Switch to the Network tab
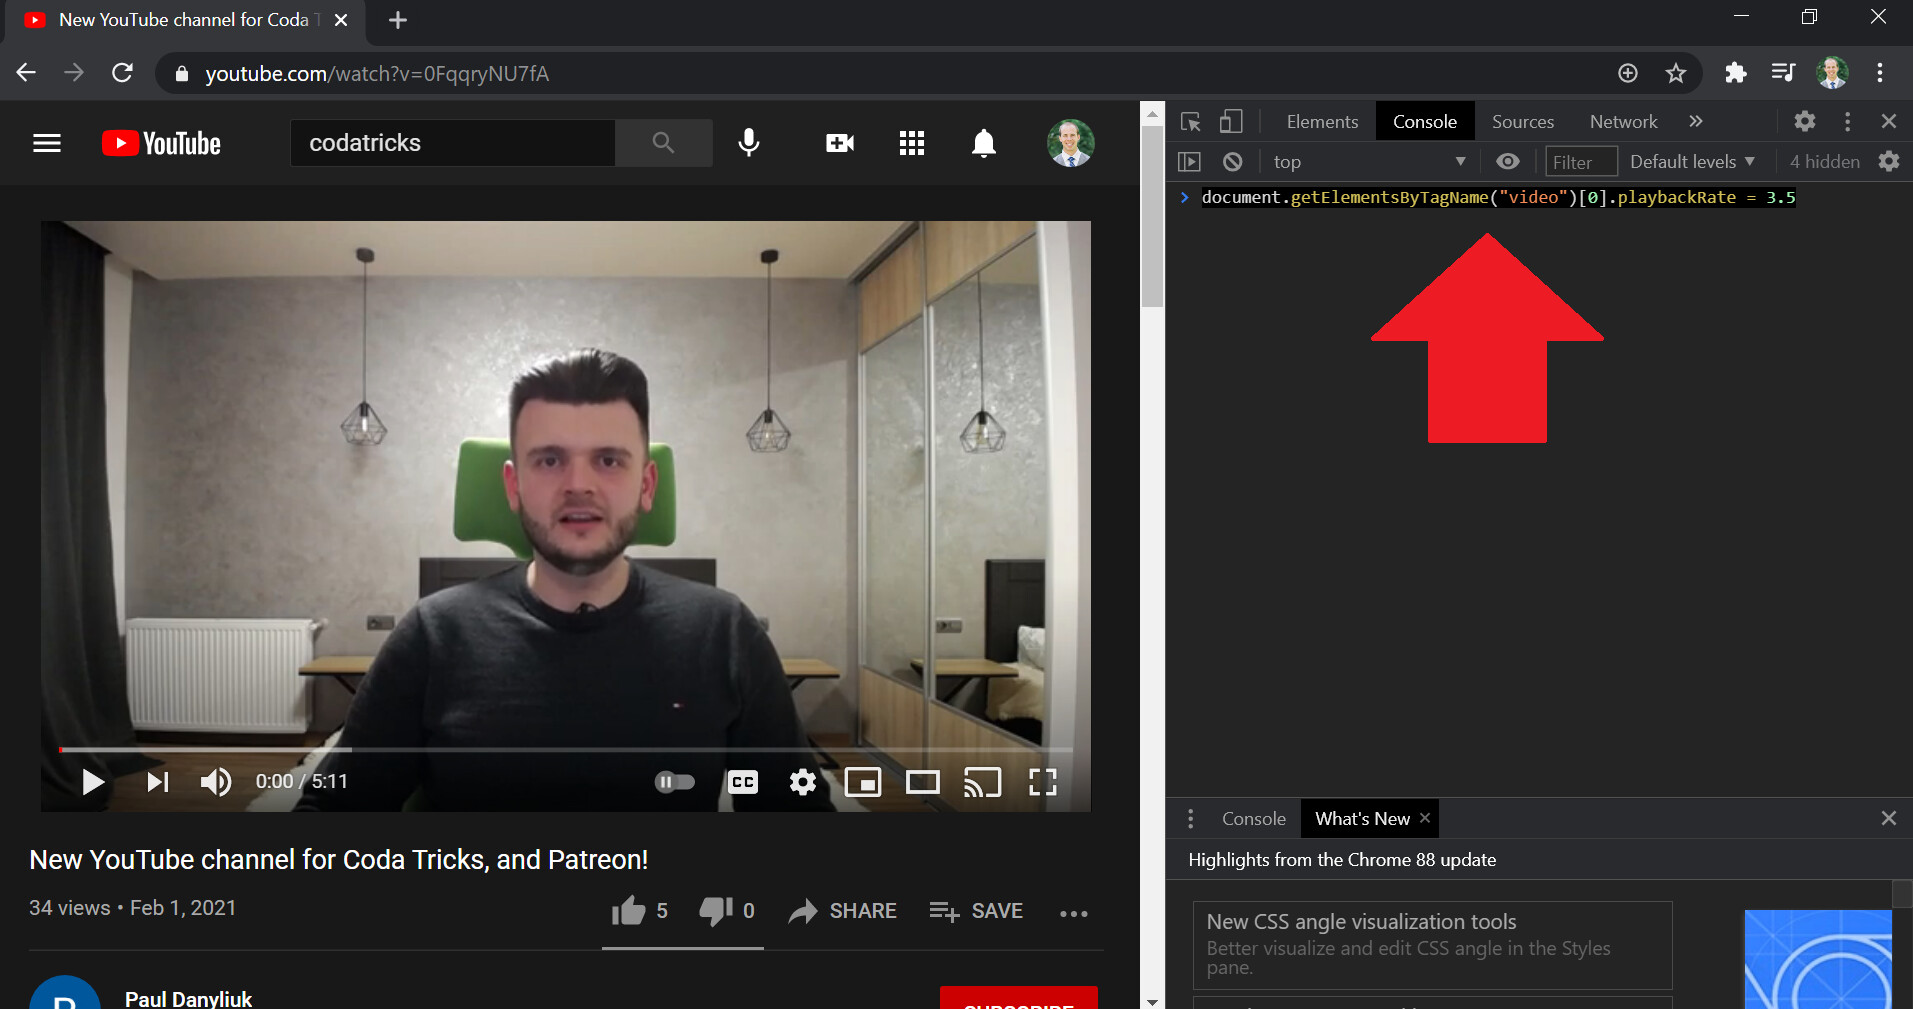 tap(1624, 121)
